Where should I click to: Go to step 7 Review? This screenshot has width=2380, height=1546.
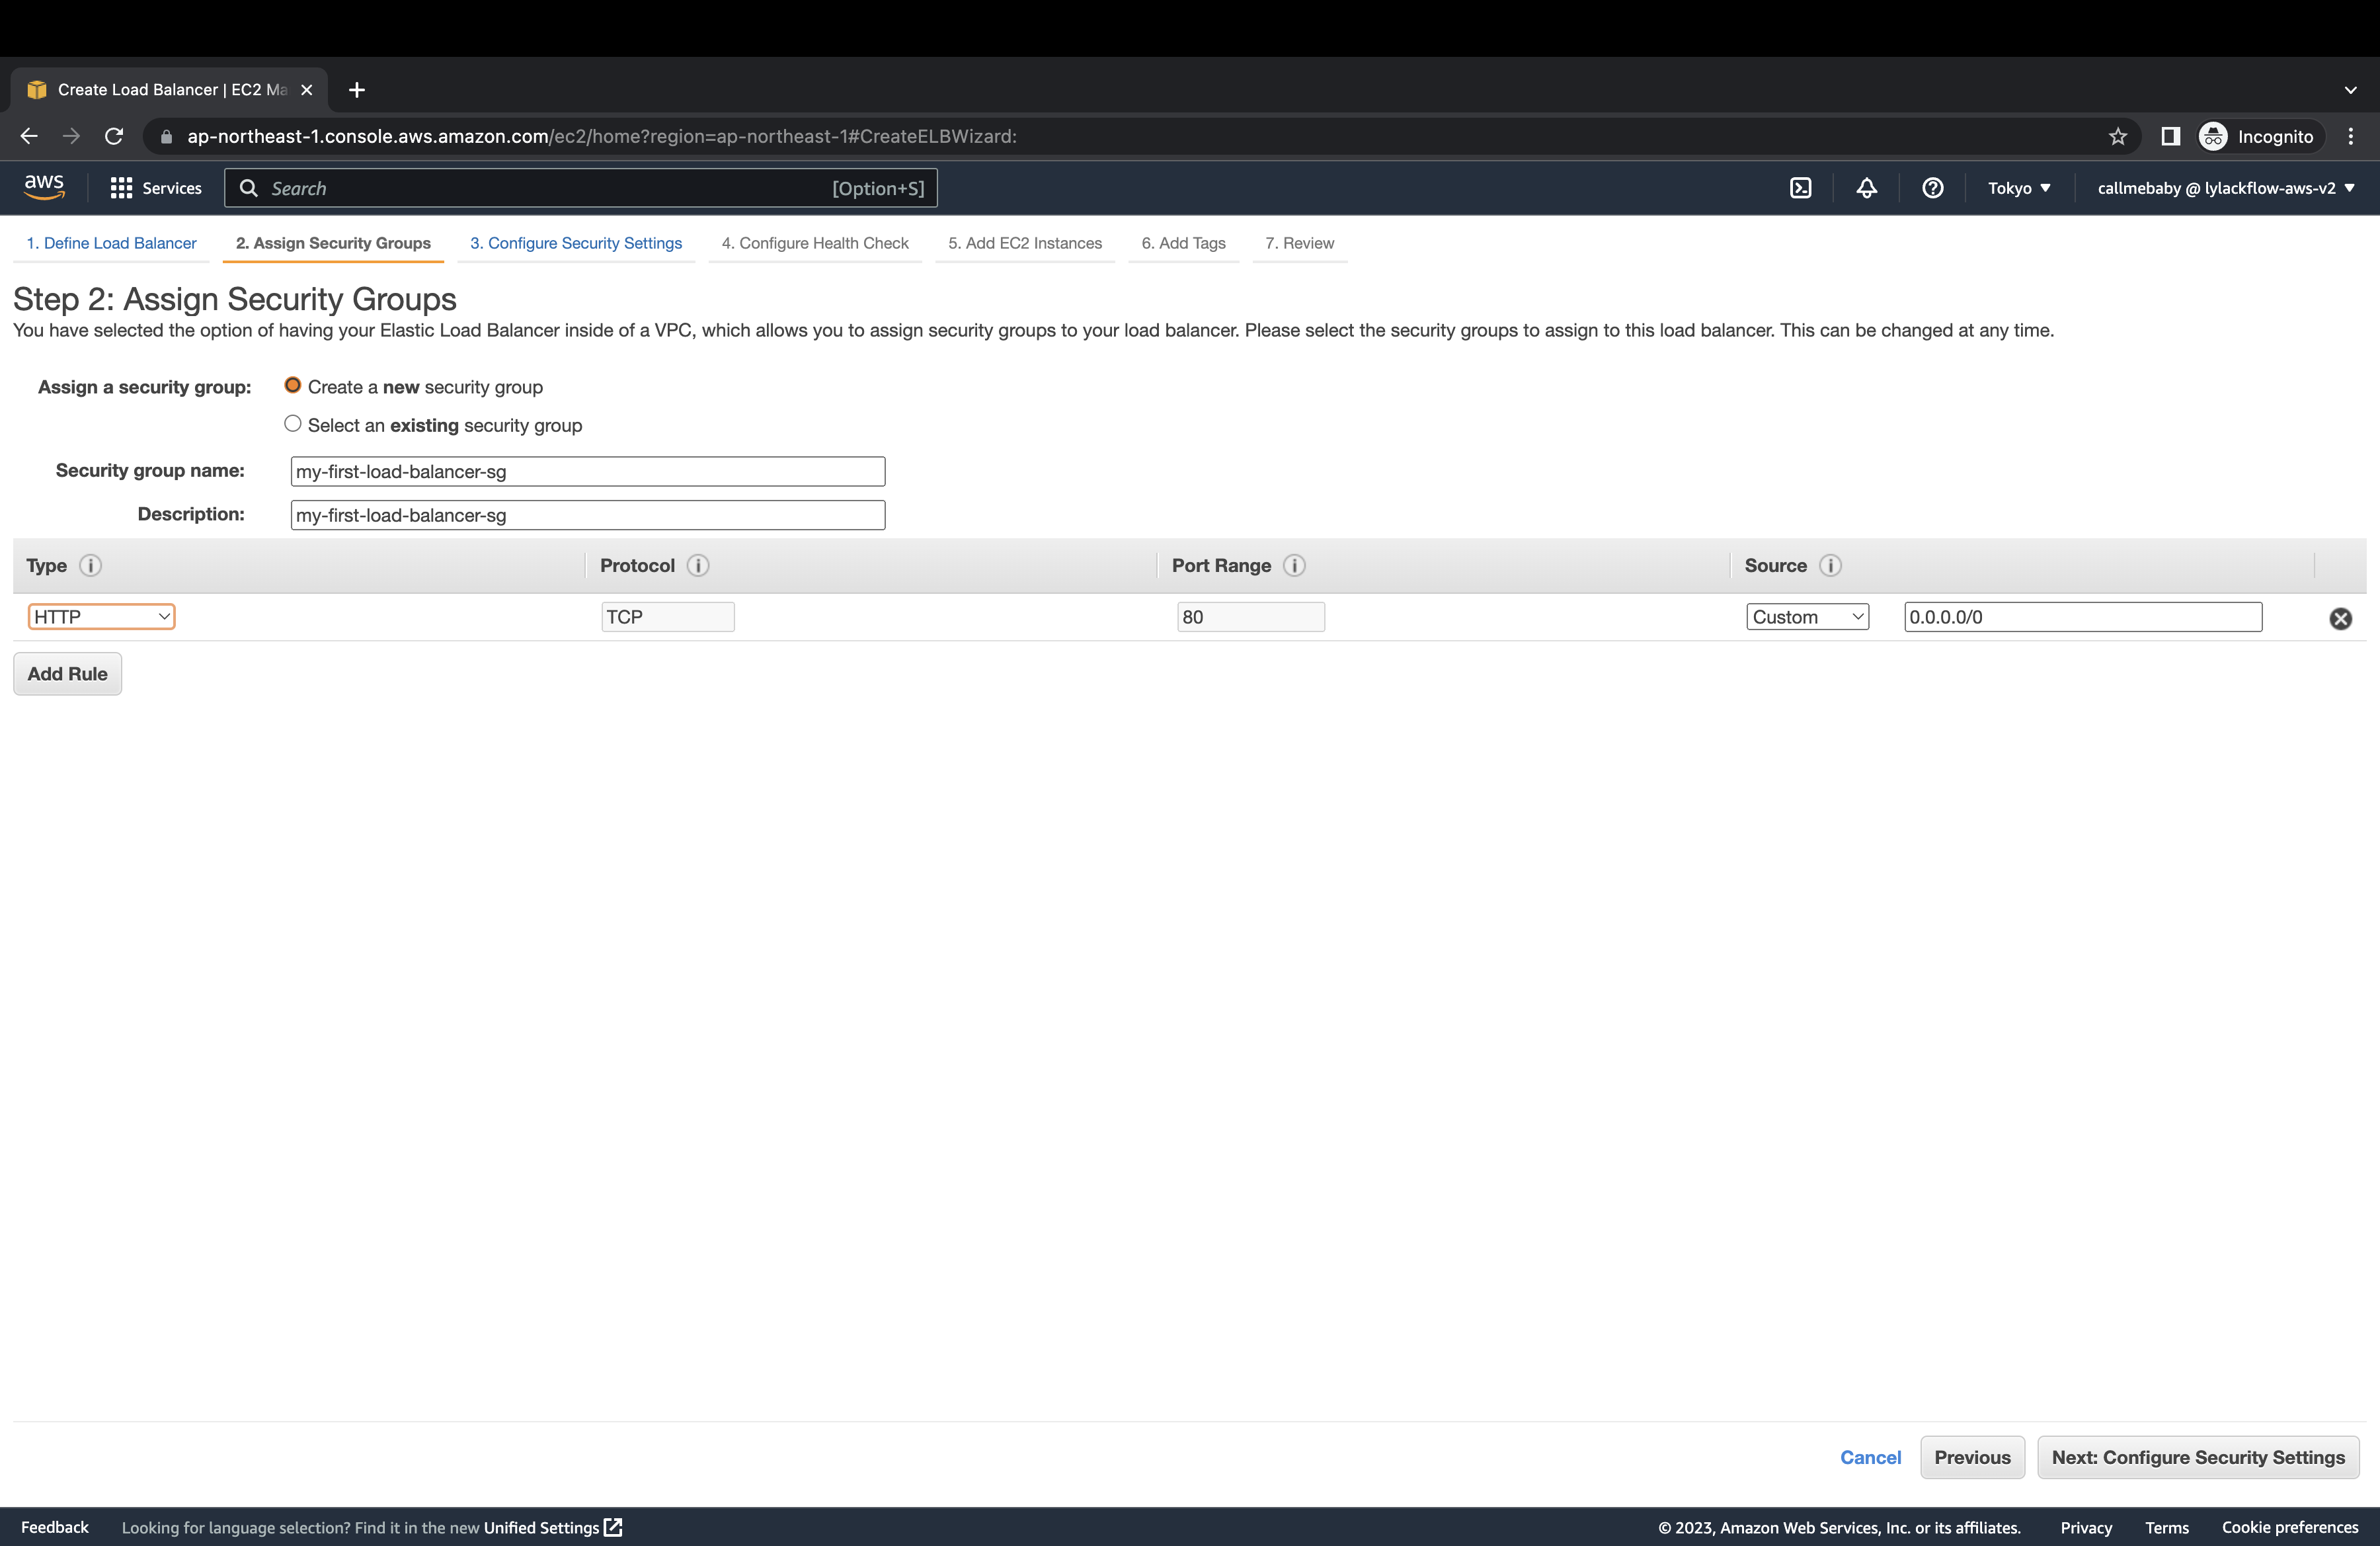(x=1299, y=243)
